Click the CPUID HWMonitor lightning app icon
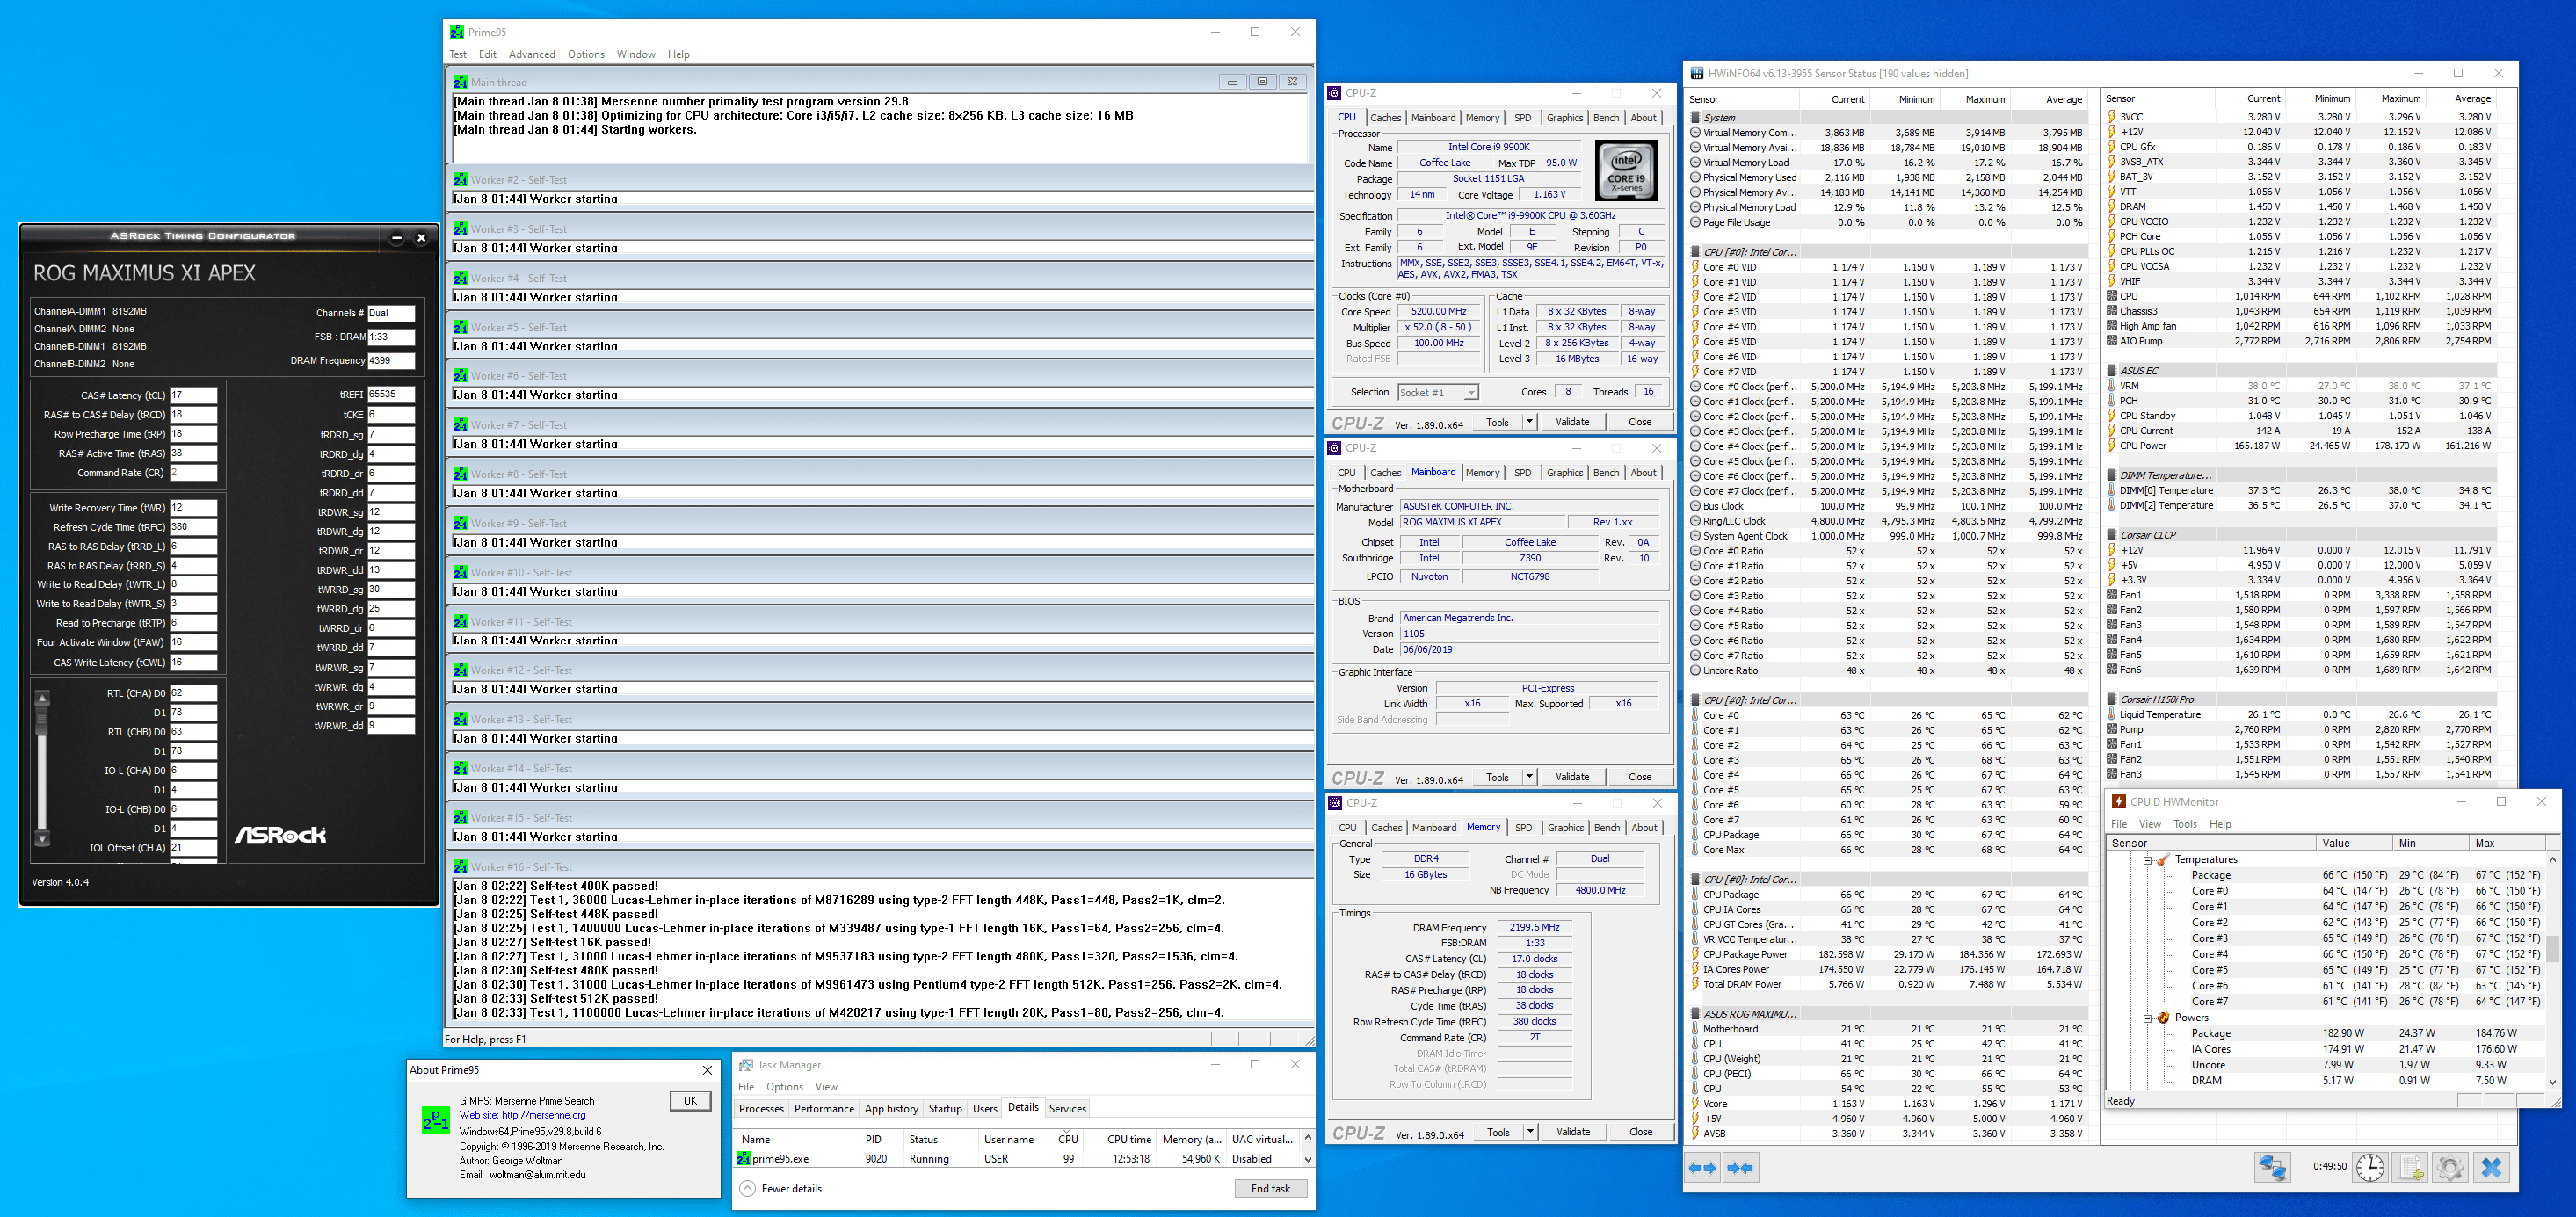2576x1217 pixels. click(x=2118, y=802)
